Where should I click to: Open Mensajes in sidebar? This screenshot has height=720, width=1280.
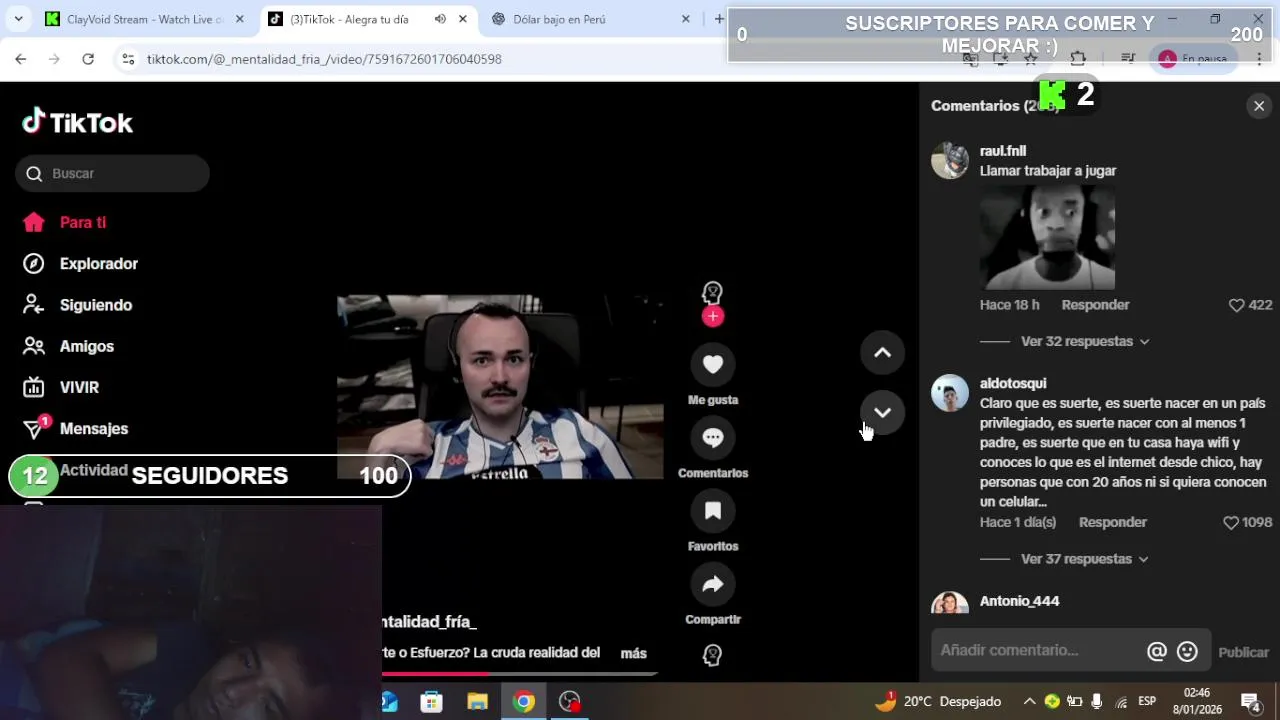[76, 428]
